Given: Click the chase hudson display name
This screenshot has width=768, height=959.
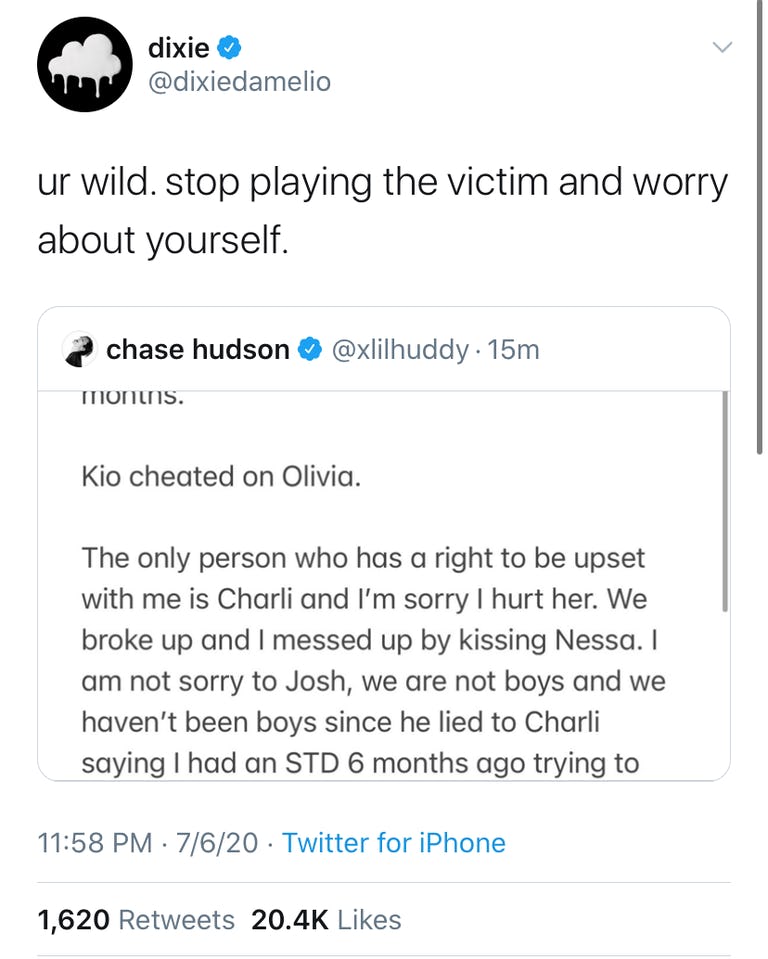Looking at the screenshot, I should (198, 349).
